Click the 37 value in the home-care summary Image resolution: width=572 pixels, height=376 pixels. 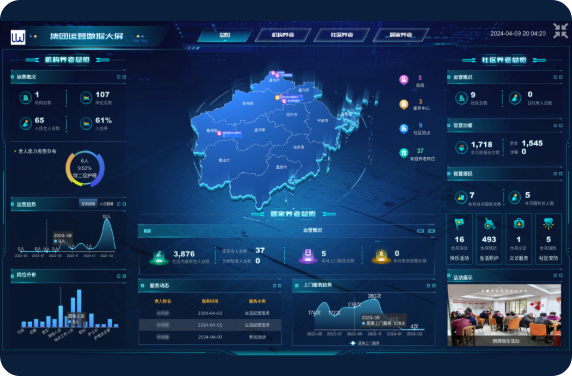pyautogui.click(x=260, y=250)
